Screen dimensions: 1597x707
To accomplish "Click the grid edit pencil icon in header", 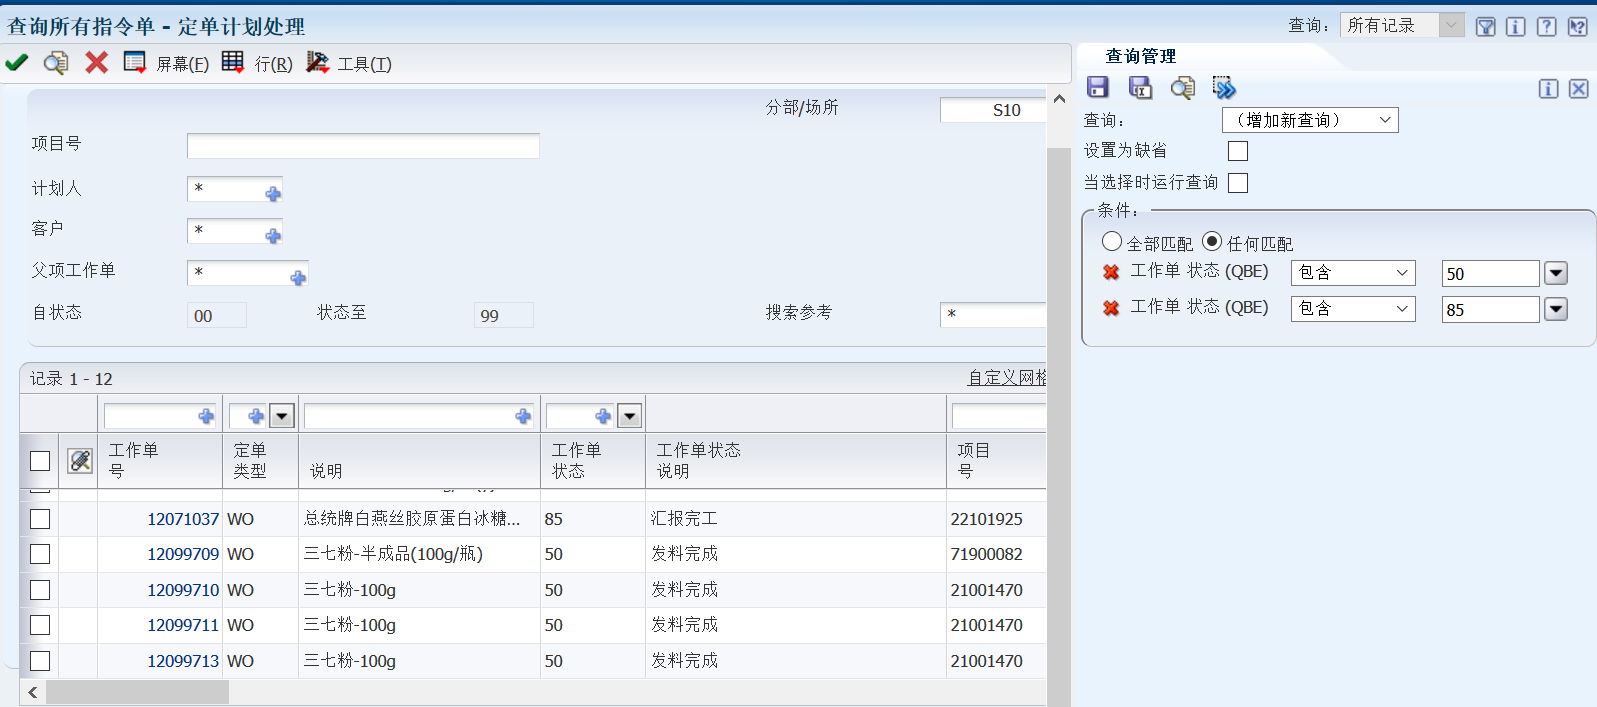I will coord(80,460).
